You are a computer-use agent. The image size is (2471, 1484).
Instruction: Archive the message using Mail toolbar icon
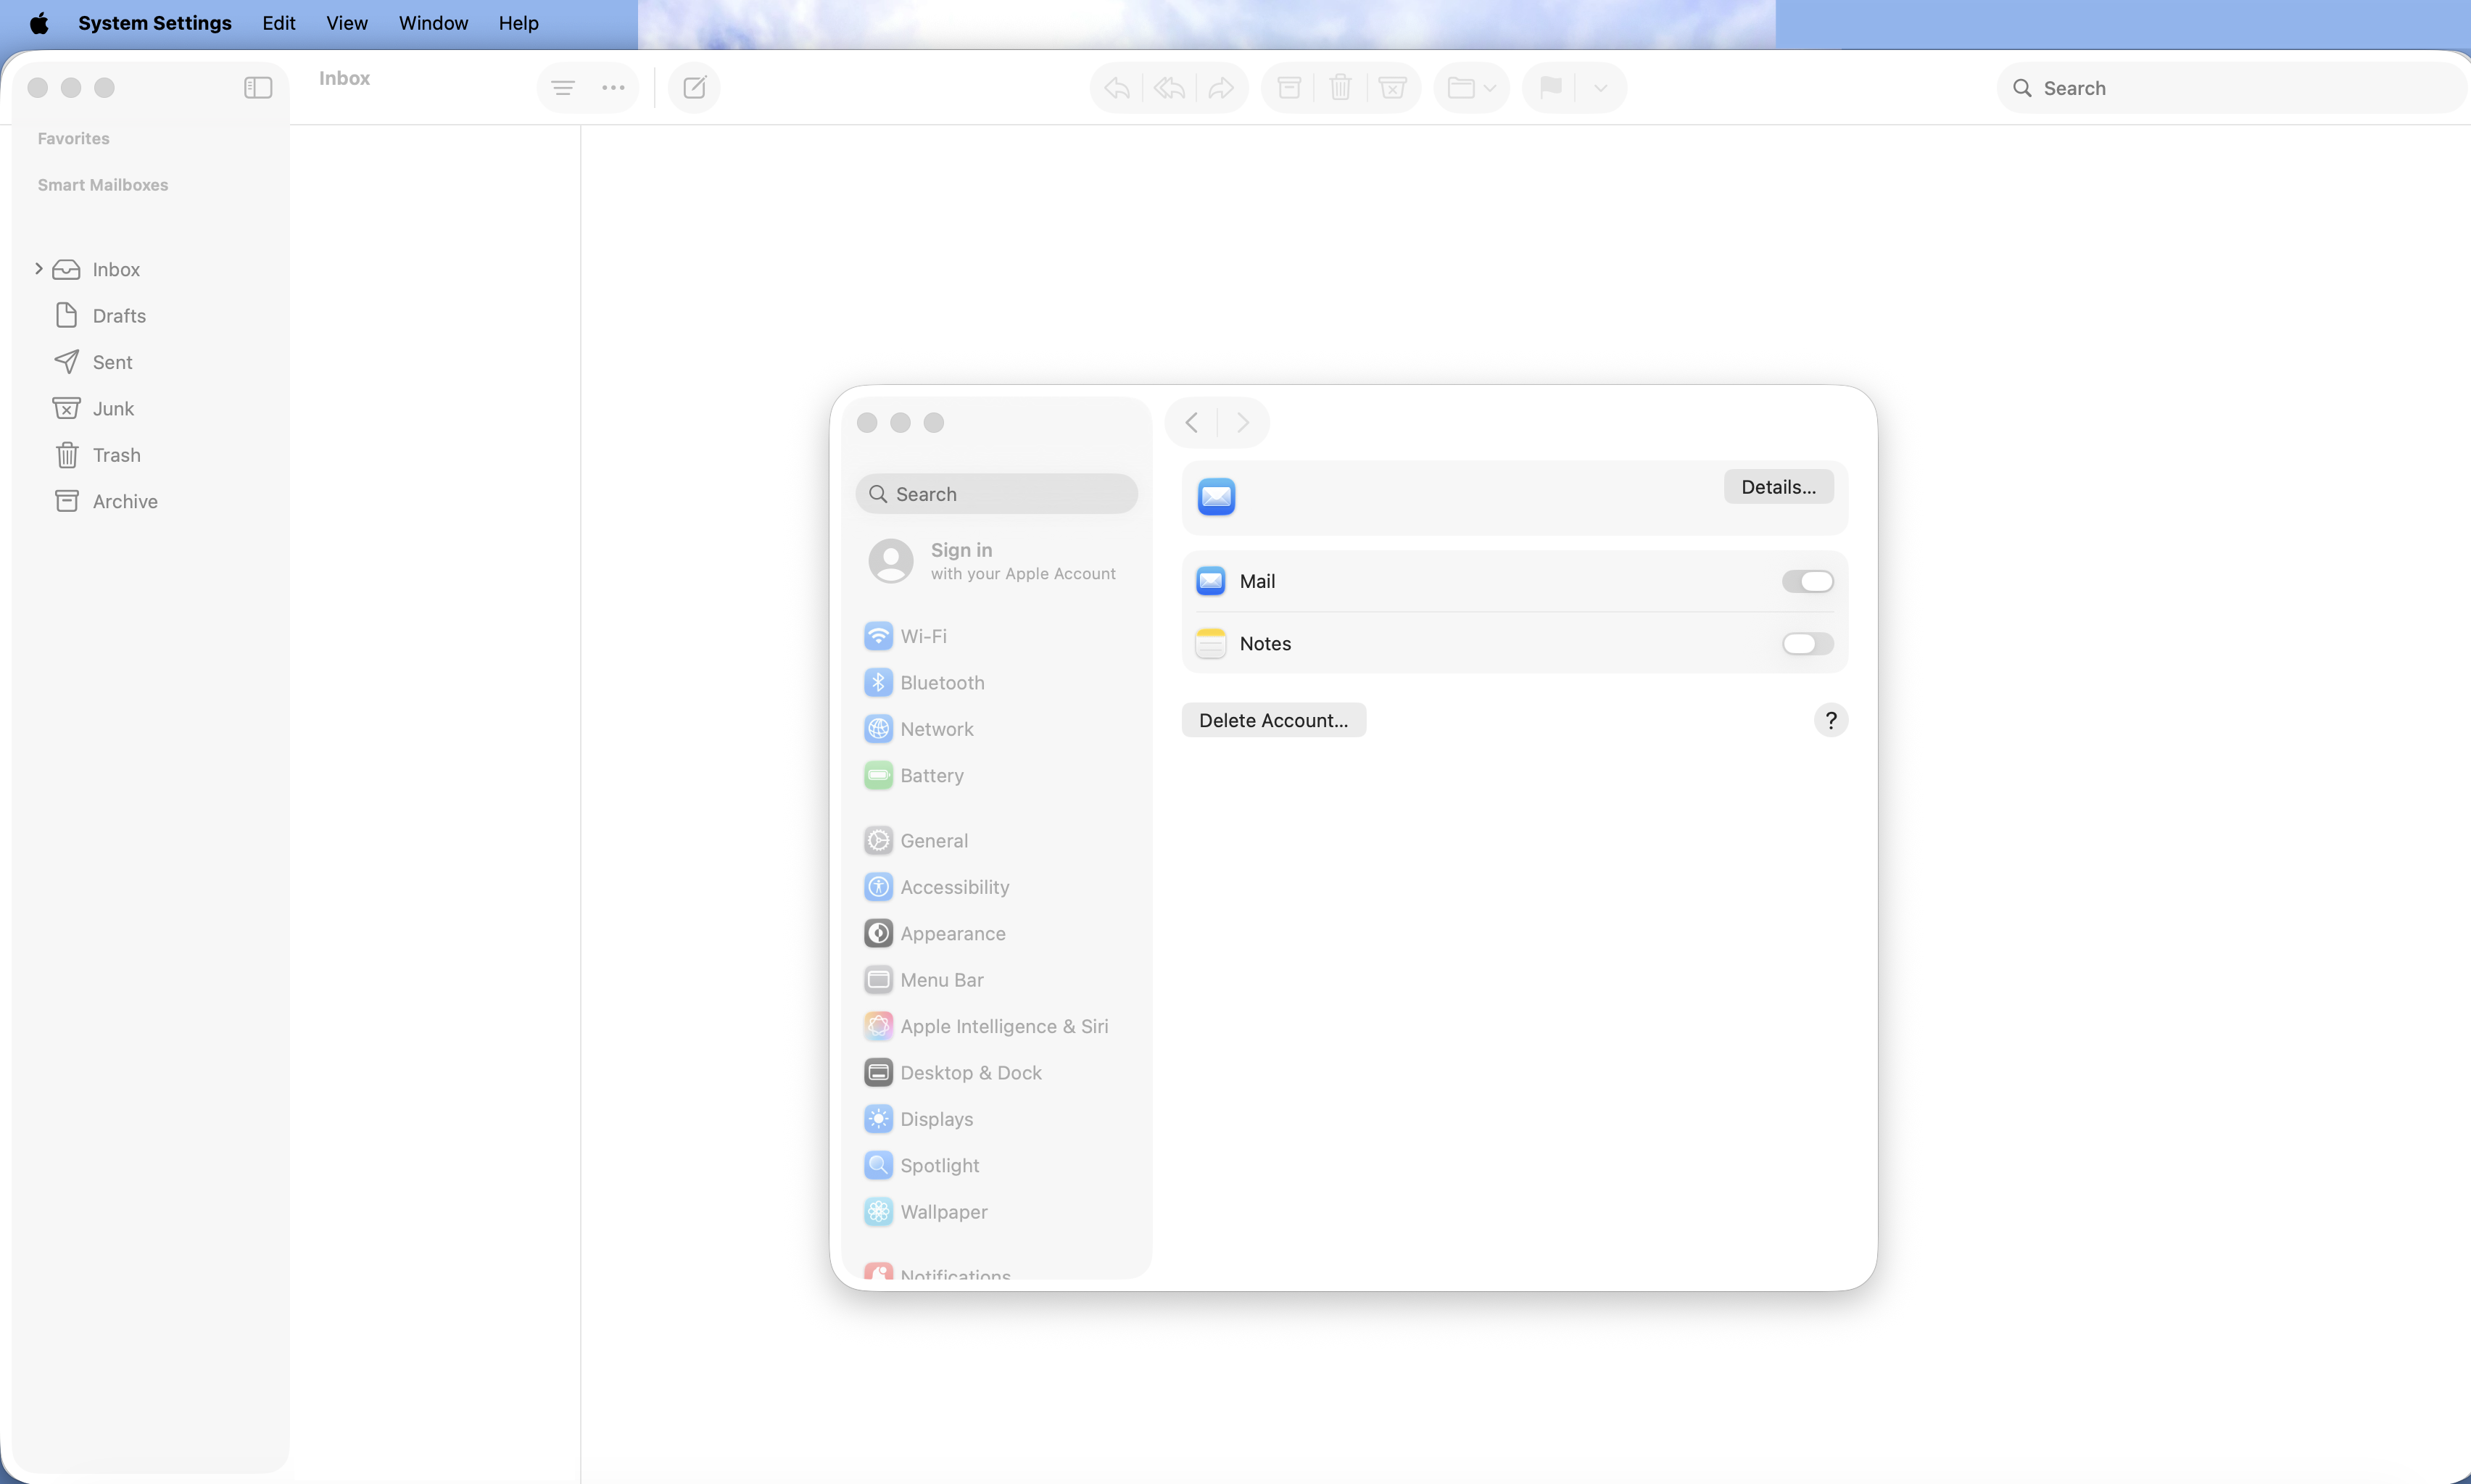point(1289,88)
